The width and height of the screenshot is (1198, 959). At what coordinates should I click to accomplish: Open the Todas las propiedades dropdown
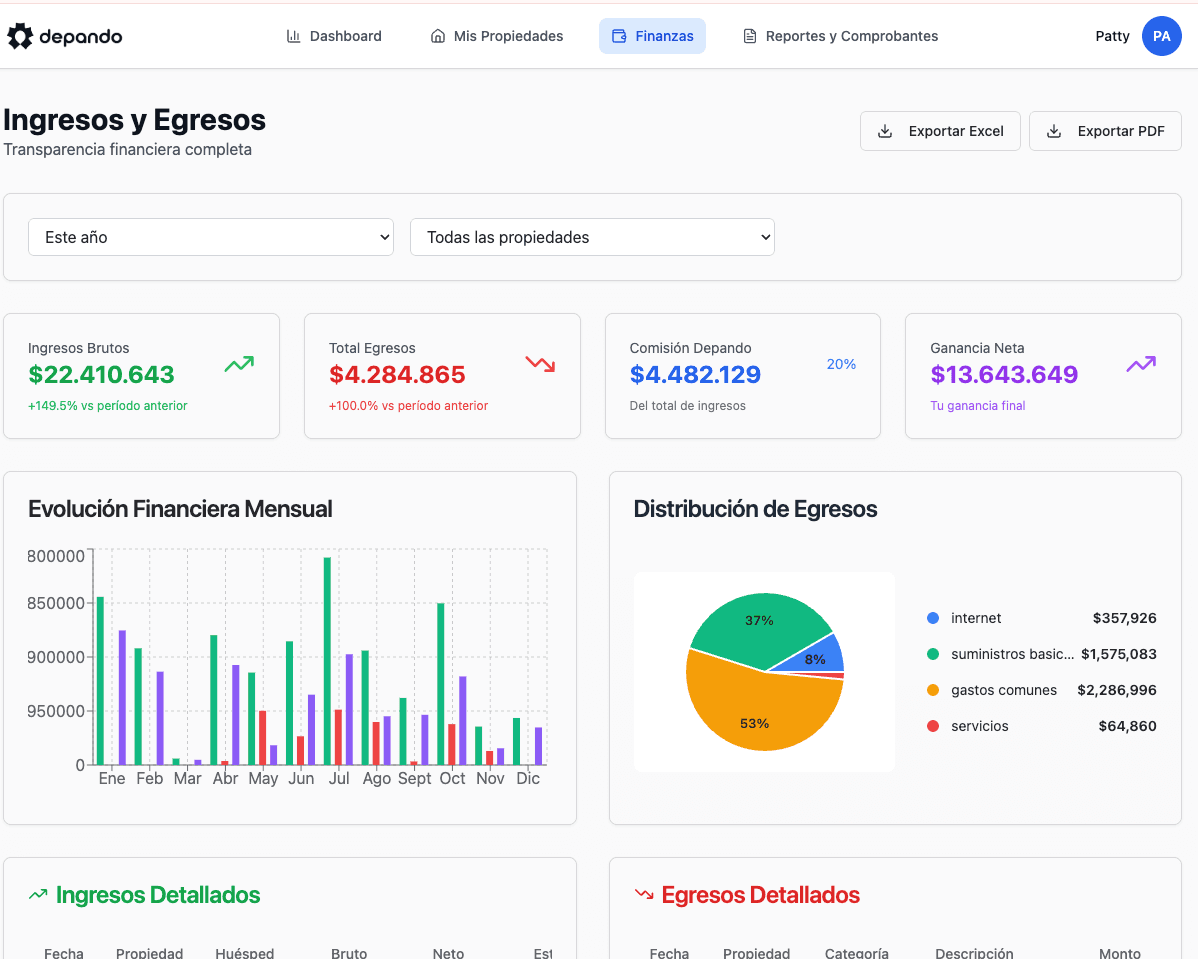click(x=592, y=237)
